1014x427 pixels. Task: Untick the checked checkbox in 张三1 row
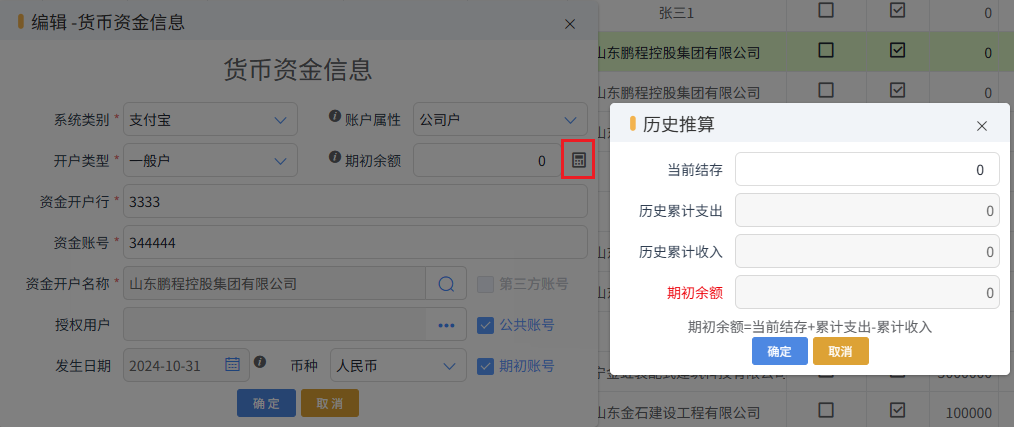tap(898, 9)
